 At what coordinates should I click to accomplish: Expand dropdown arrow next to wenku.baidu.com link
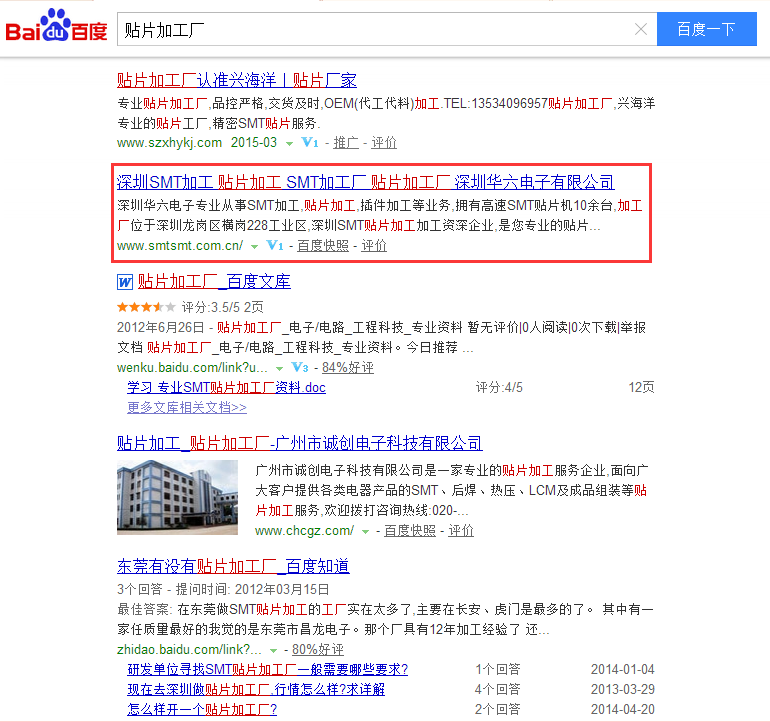[279, 368]
